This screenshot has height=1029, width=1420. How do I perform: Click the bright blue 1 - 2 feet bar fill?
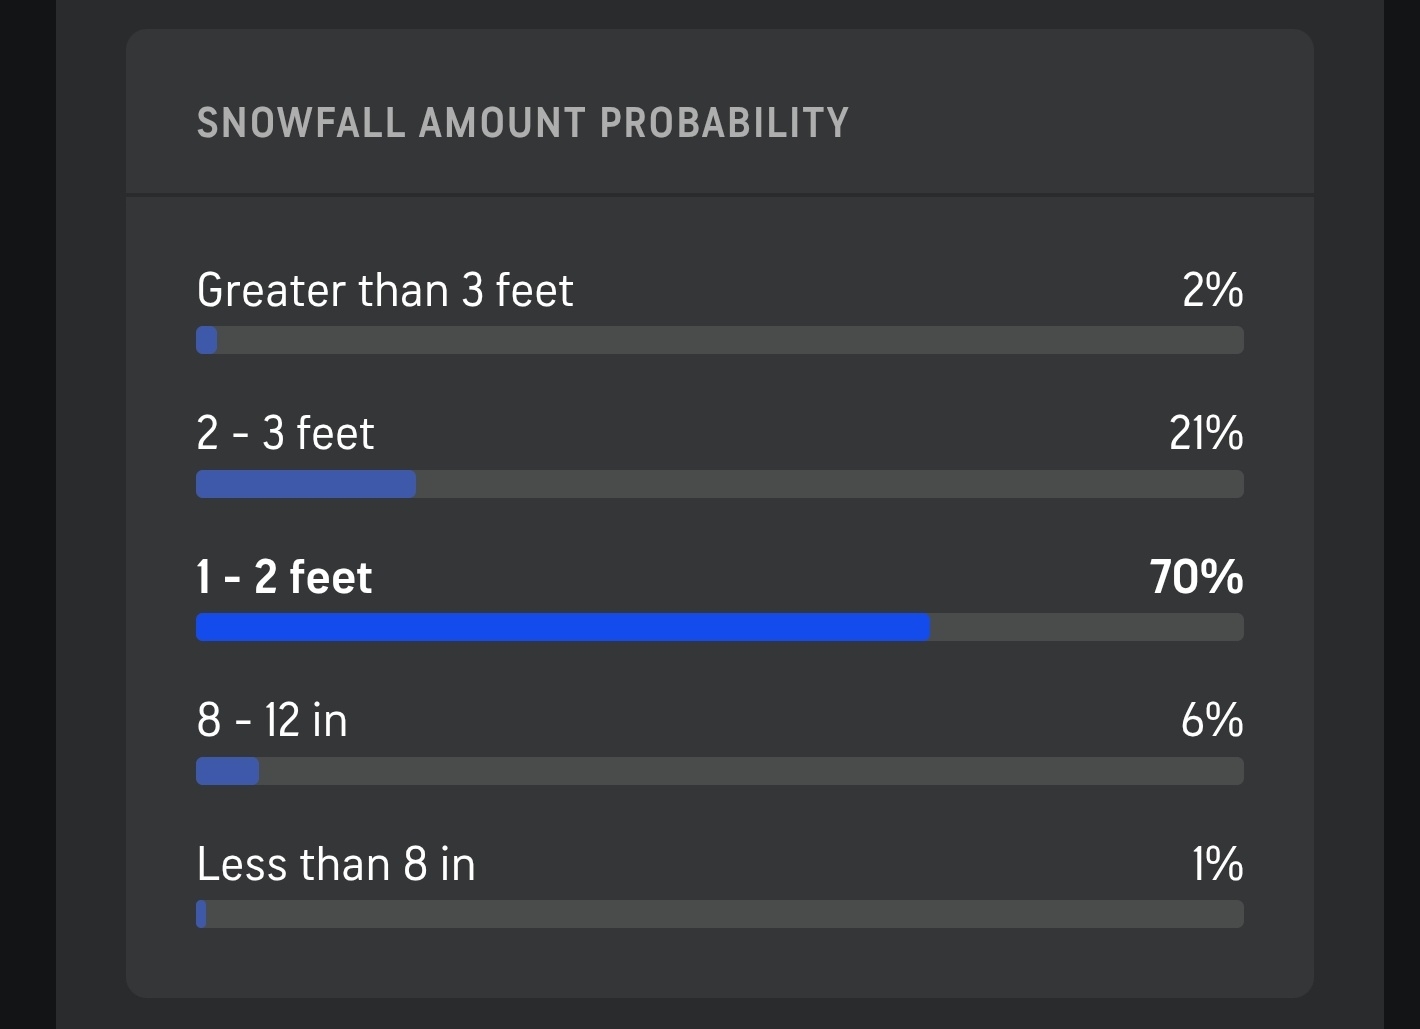tap(563, 627)
